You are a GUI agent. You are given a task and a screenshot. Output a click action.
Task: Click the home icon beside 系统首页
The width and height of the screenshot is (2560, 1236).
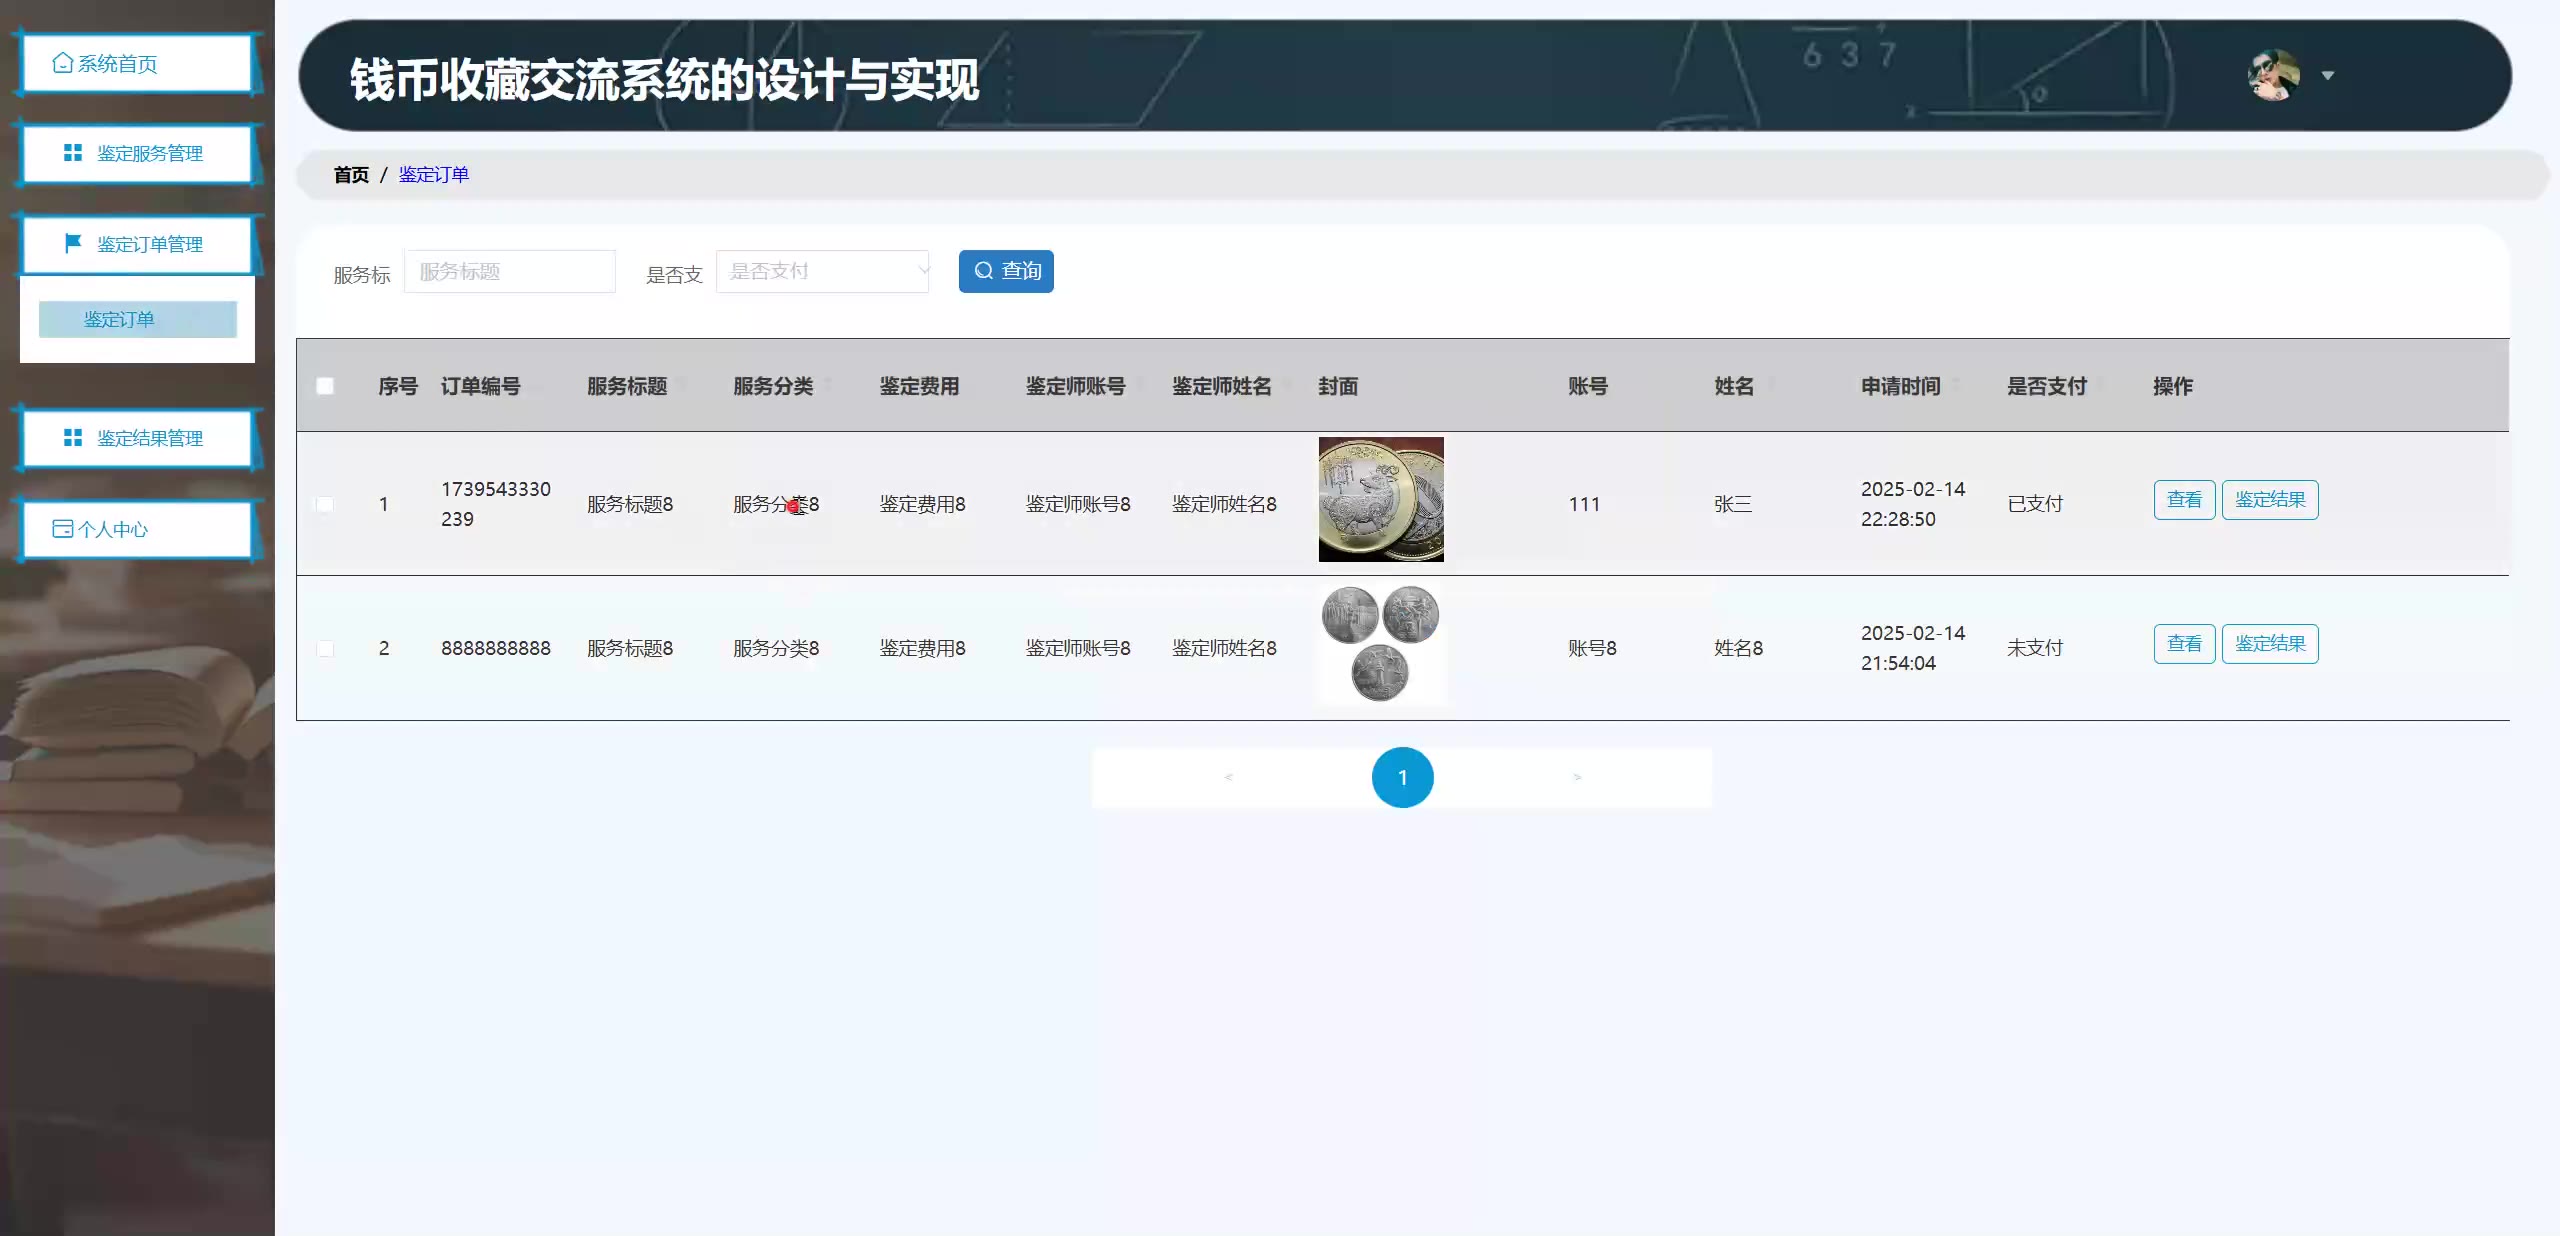point(63,63)
